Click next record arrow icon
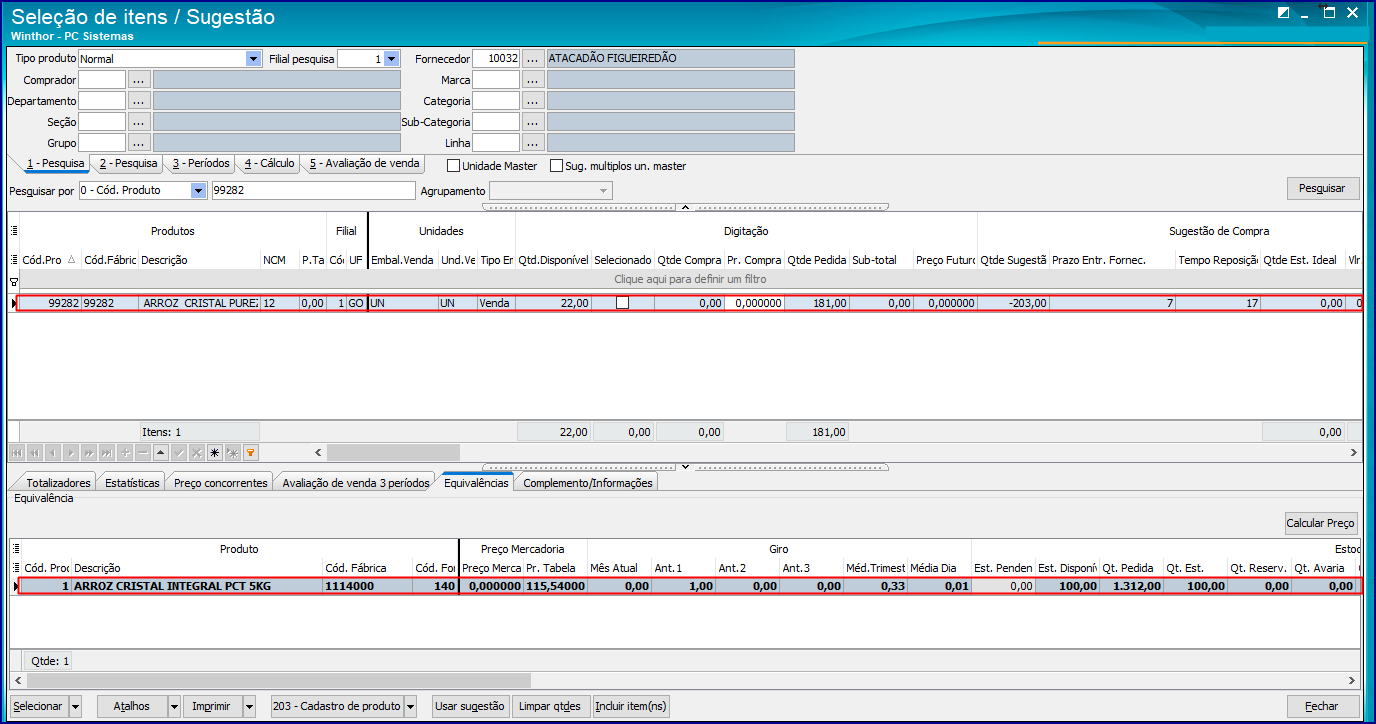The width and height of the screenshot is (1376, 724). coord(71,453)
